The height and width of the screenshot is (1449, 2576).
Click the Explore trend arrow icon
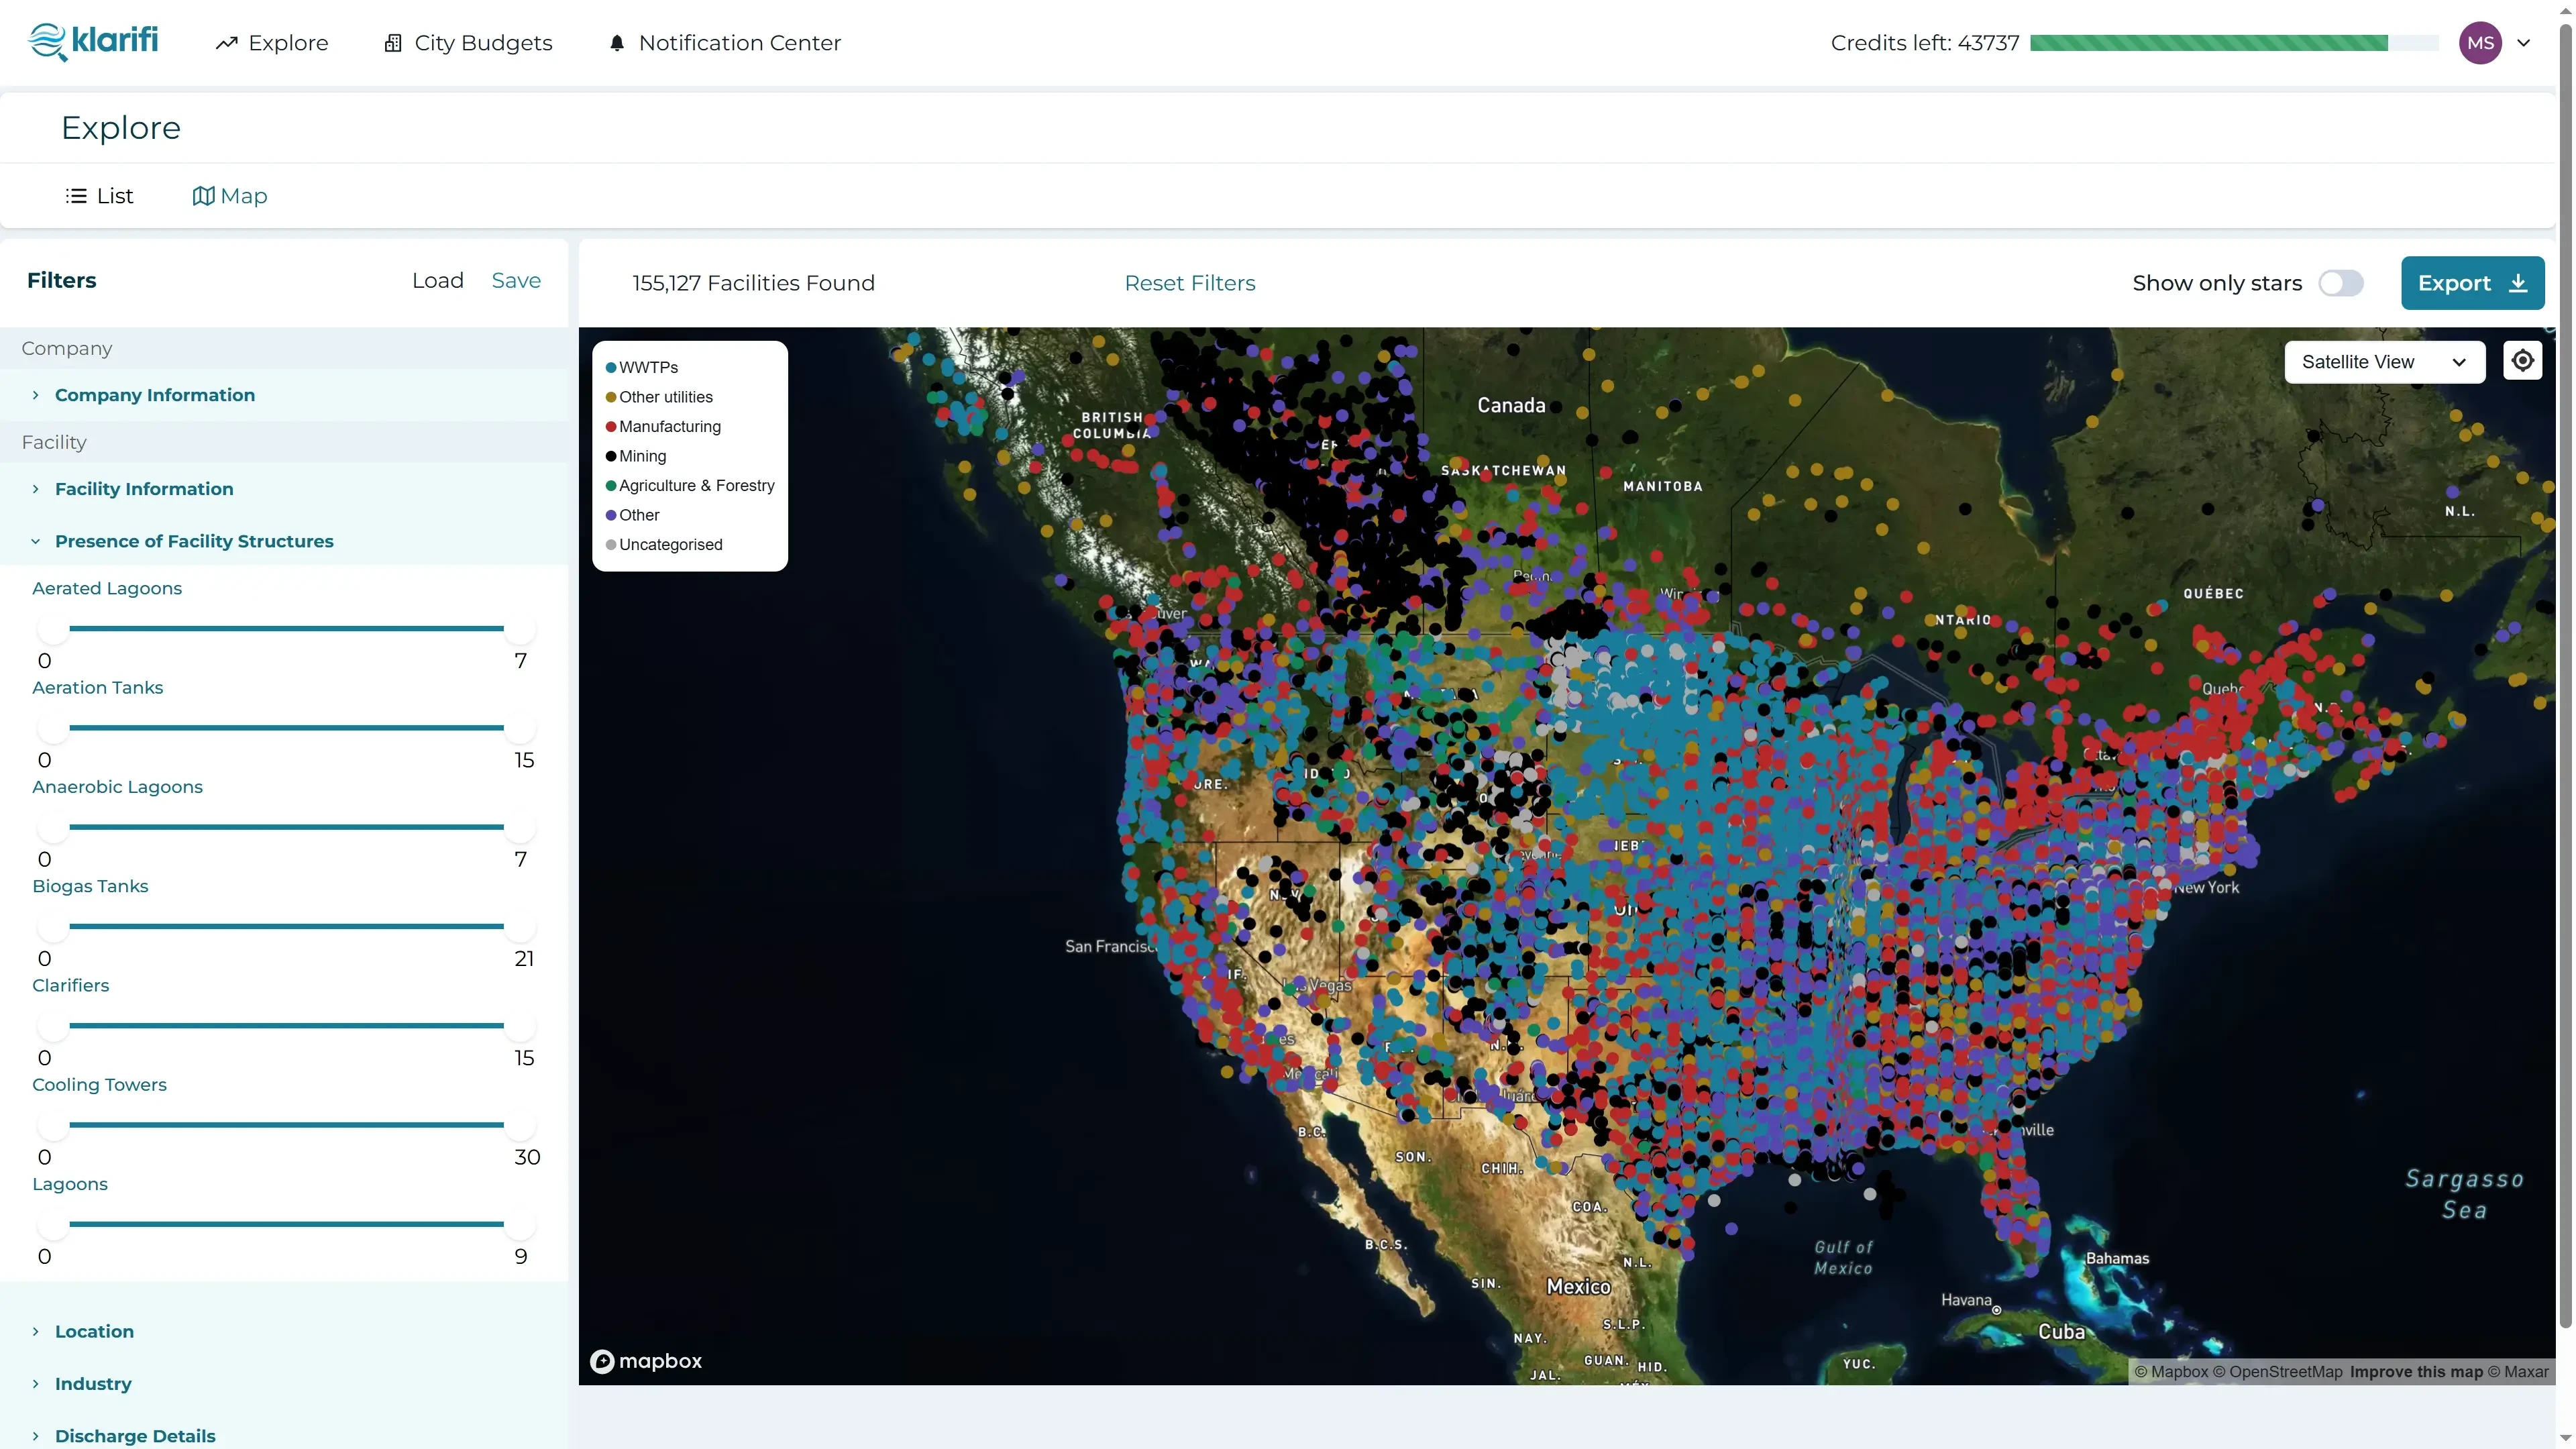[227, 43]
